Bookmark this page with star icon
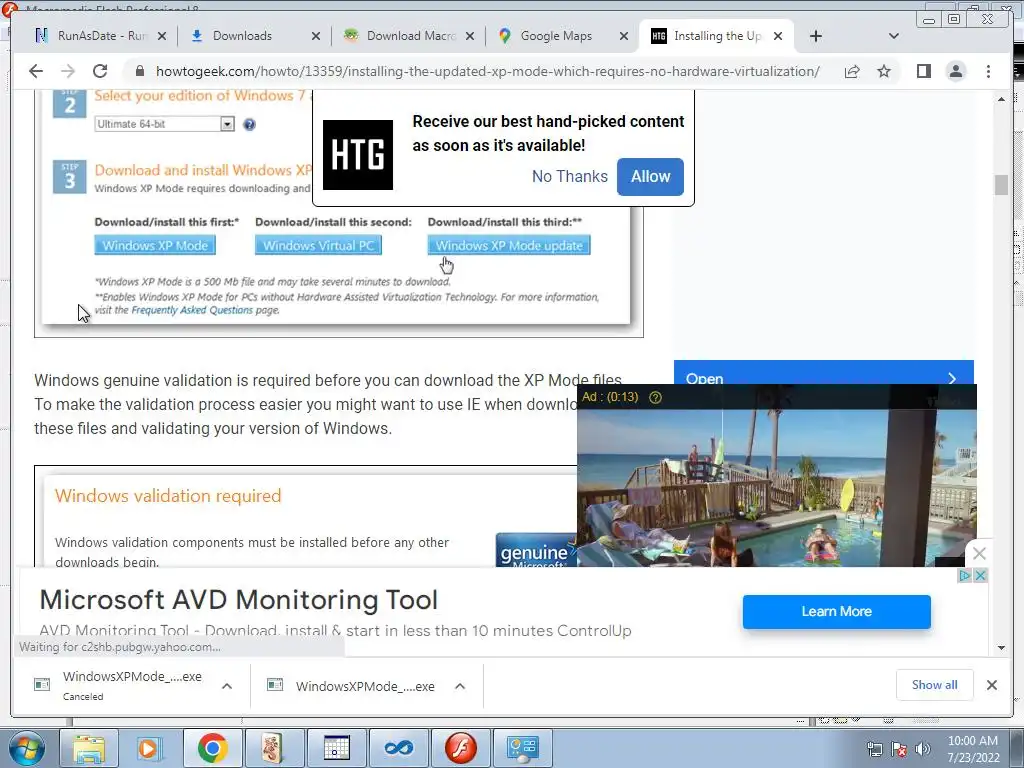The image size is (1024, 768). click(884, 71)
